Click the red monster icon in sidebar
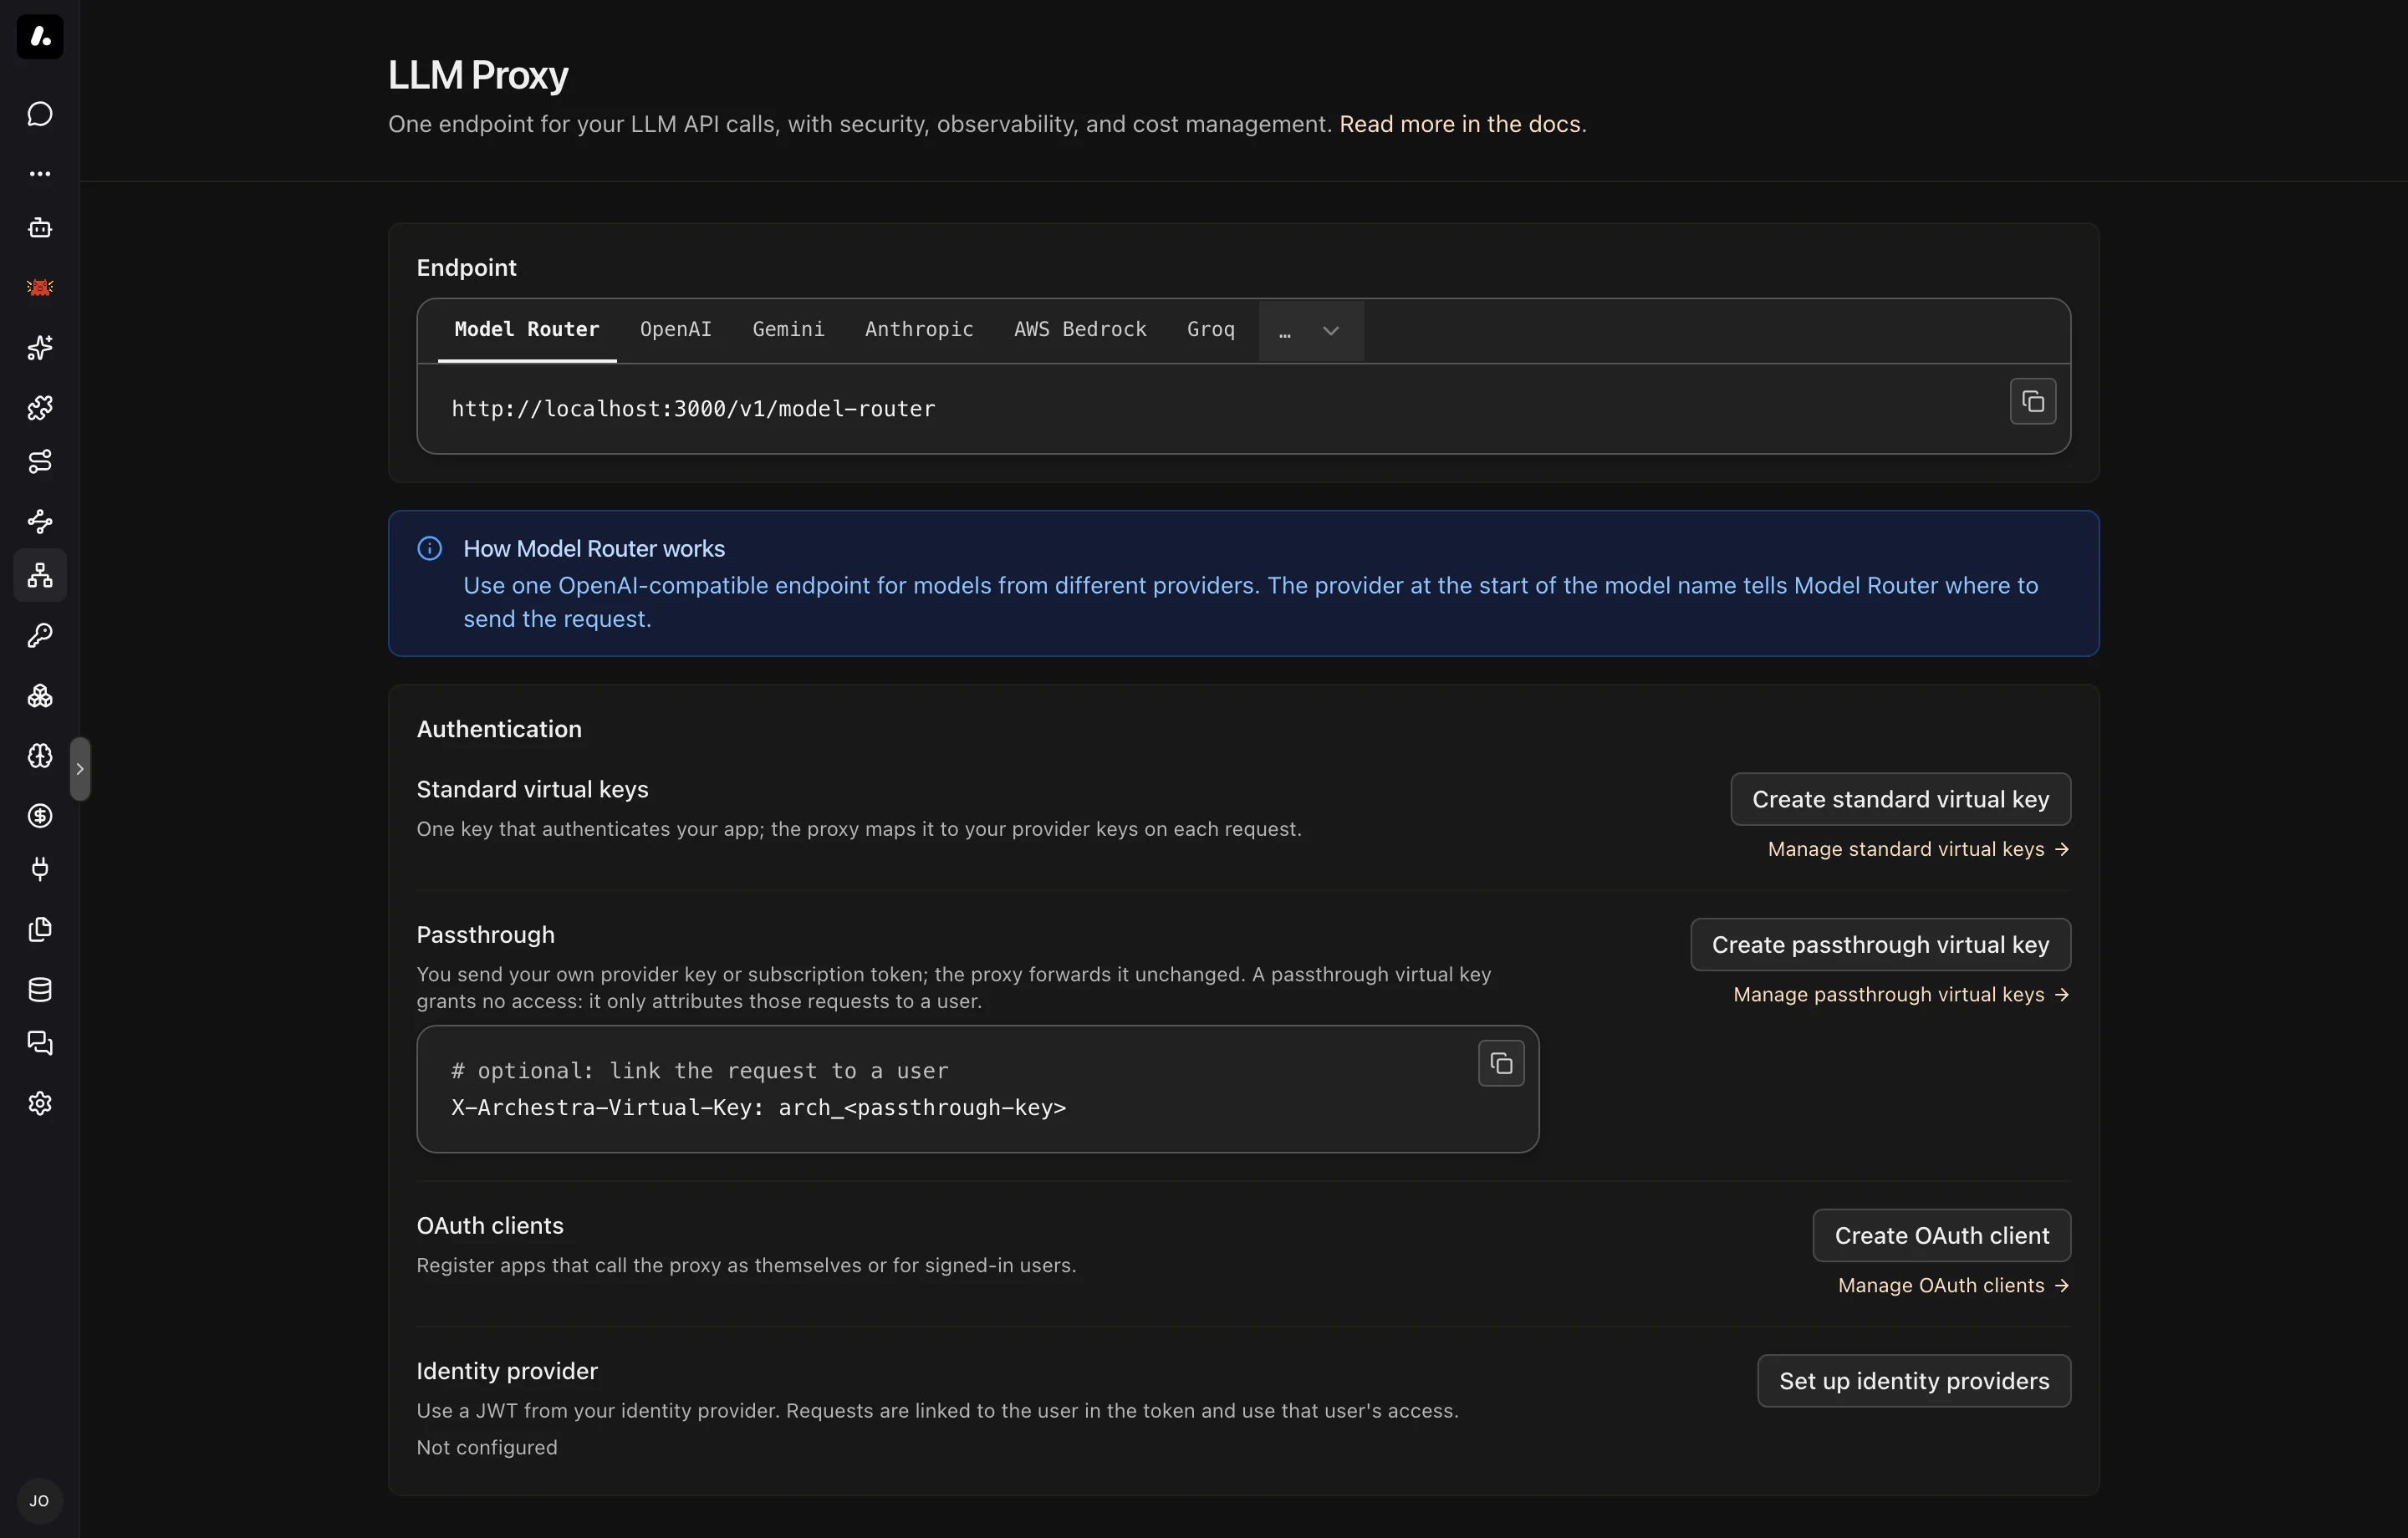Screen dimensions: 2408x1538 coord(40,288)
